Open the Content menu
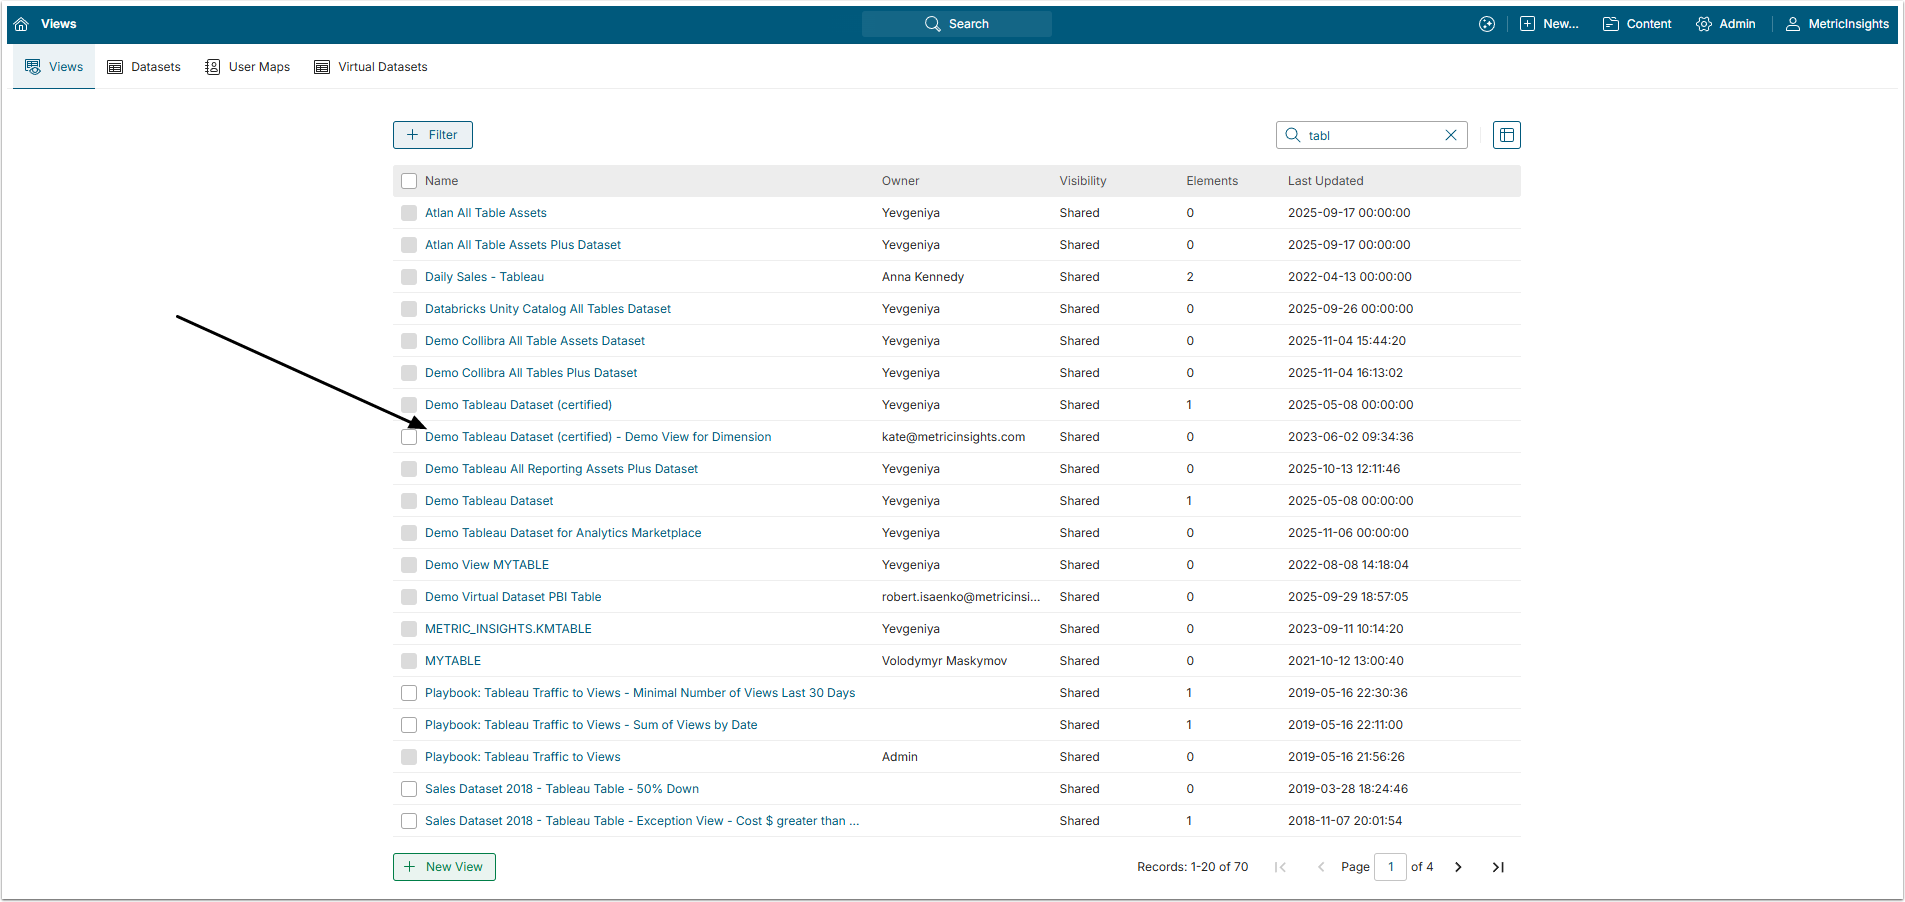 click(x=1637, y=24)
